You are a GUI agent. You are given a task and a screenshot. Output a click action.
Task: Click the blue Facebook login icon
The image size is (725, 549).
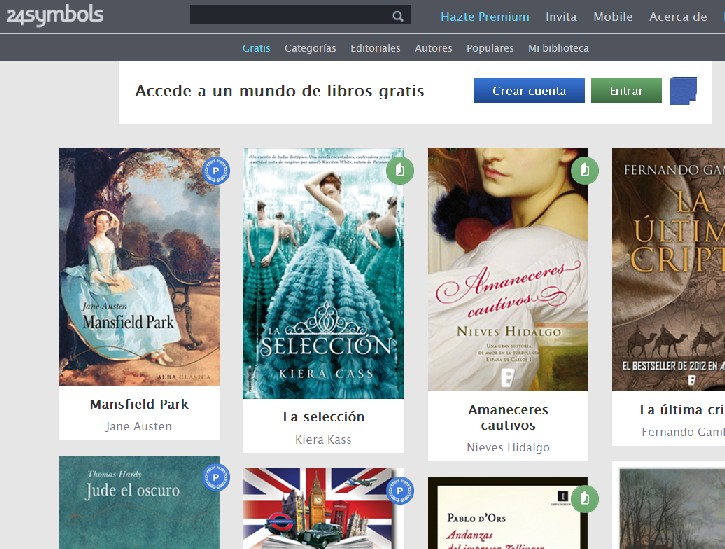(683, 91)
